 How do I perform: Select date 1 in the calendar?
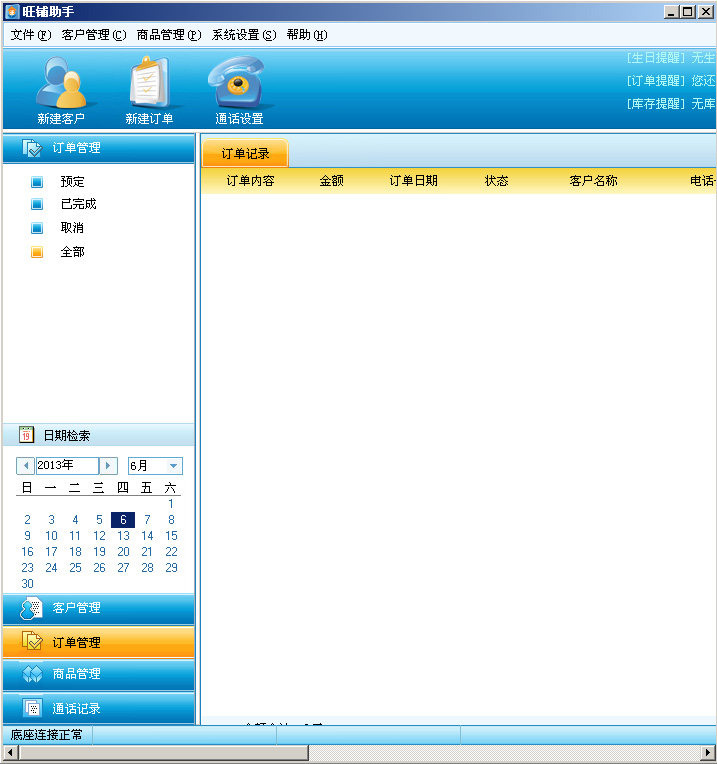click(171, 504)
